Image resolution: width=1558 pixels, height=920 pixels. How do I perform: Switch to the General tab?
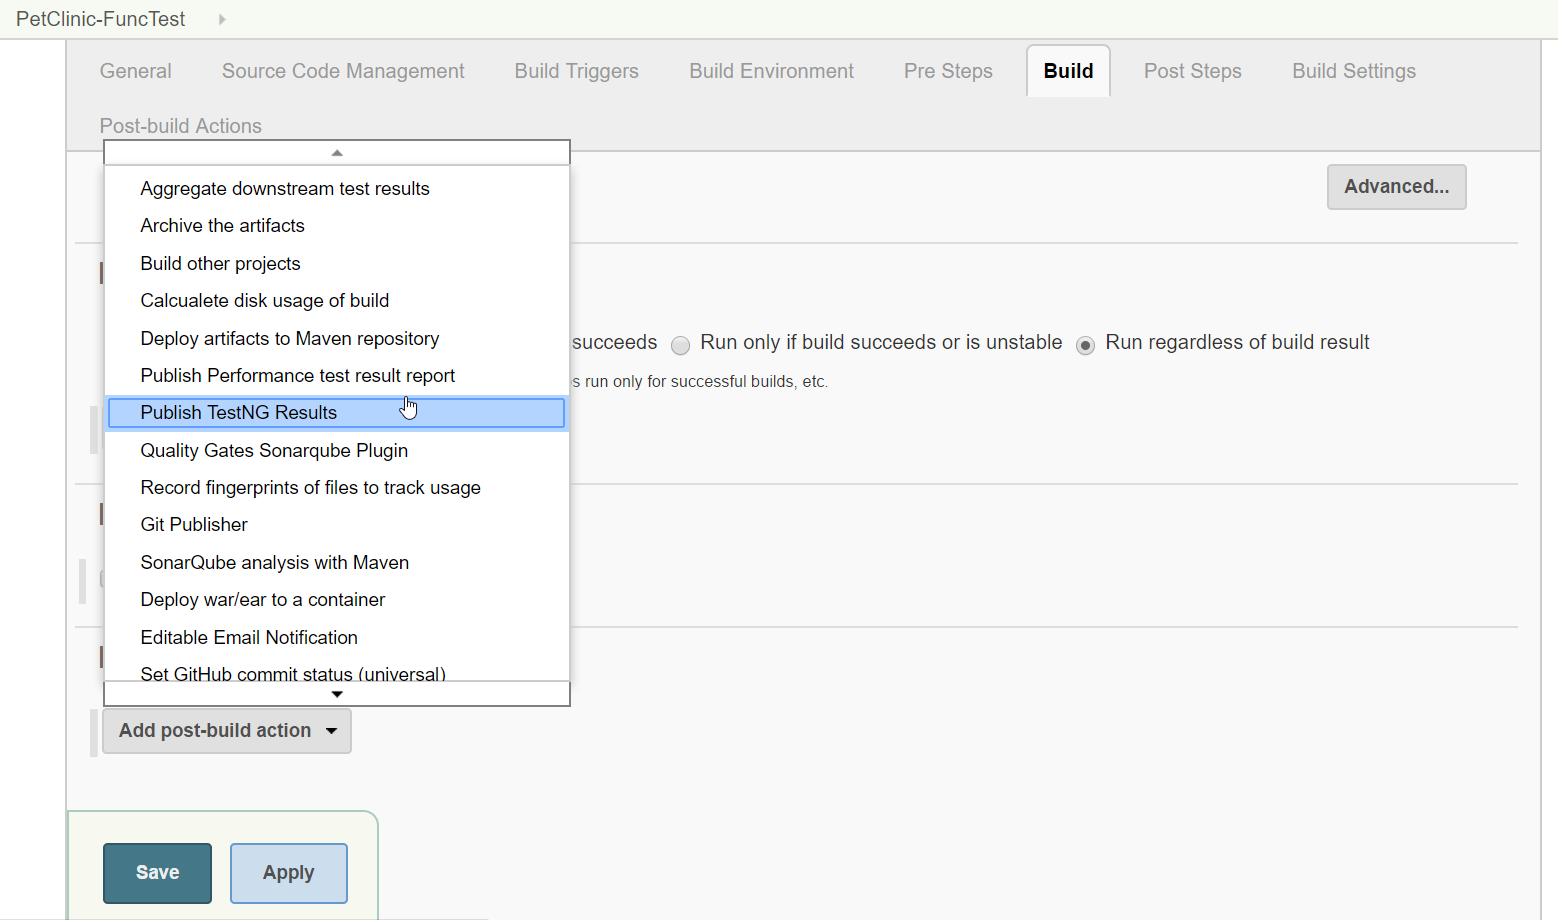[x=136, y=71]
